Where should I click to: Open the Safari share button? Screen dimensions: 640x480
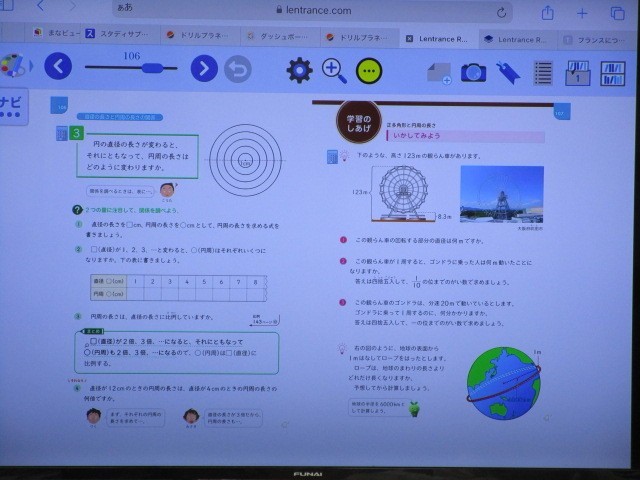tap(548, 12)
